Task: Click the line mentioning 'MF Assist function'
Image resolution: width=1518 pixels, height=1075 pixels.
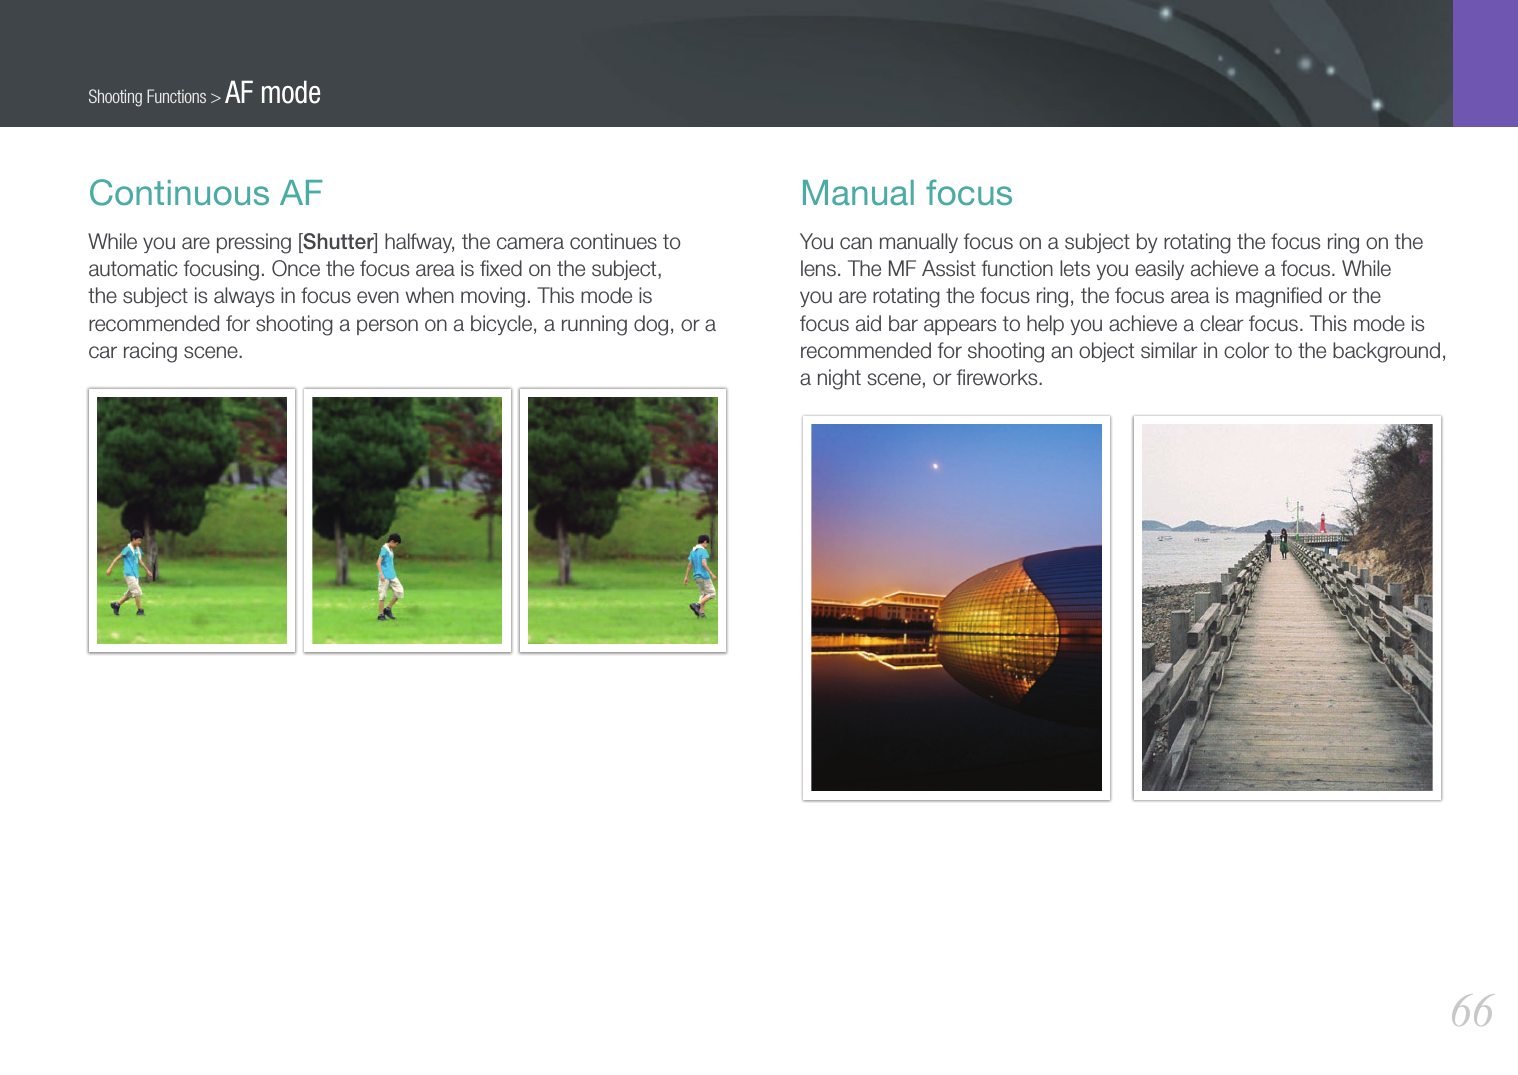Action: click(x=1095, y=269)
